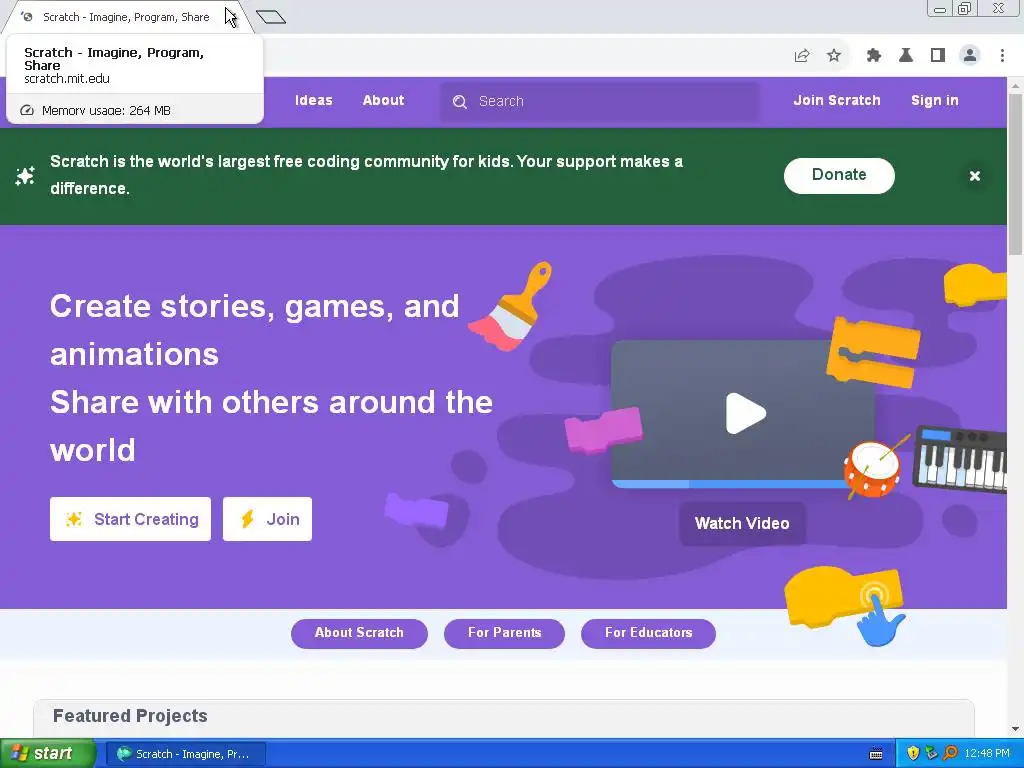The height and width of the screenshot is (768, 1024).
Task: Click the Featured Projects heading
Action: 130,716
